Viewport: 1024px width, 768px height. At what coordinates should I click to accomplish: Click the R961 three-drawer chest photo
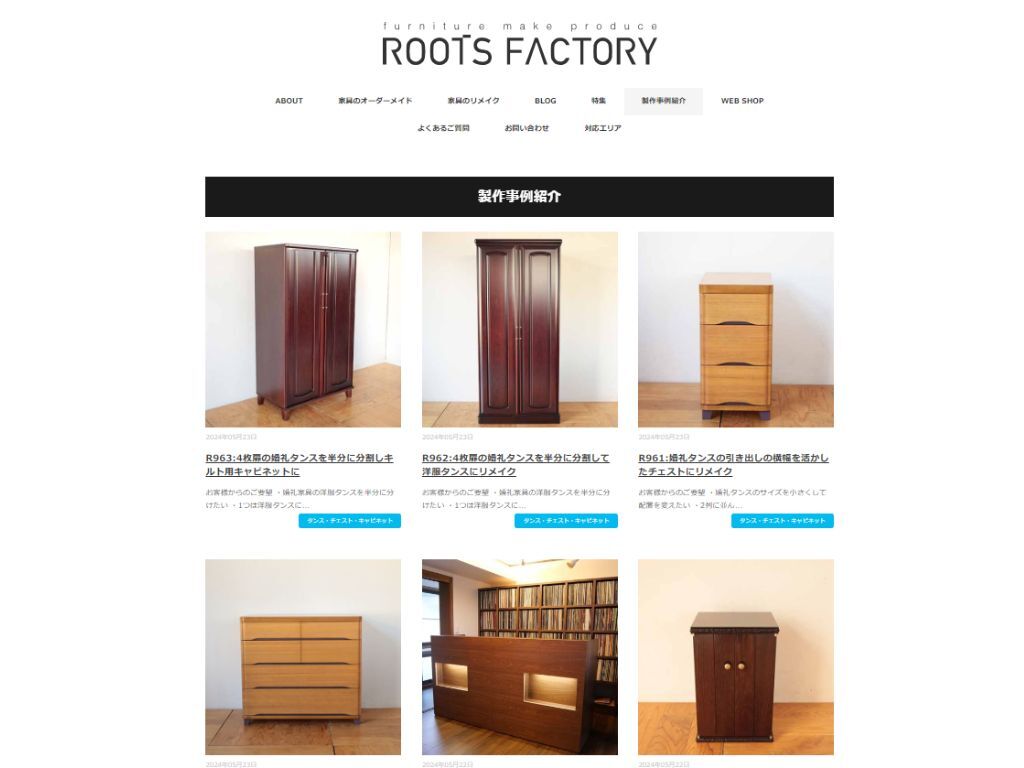pyautogui.click(x=736, y=329)
